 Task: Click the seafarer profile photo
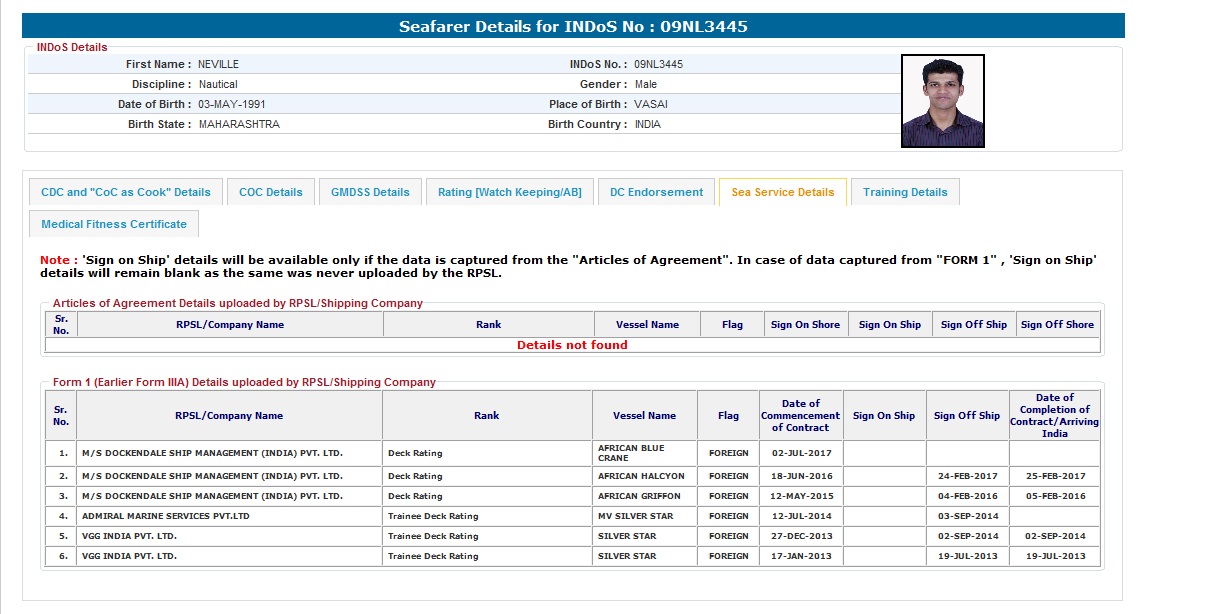[942, 101]
